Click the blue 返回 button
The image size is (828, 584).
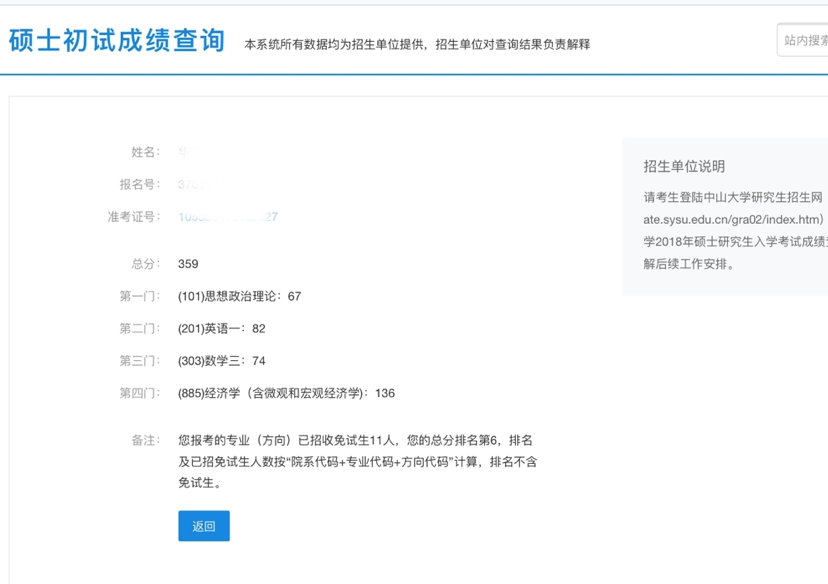204,526
